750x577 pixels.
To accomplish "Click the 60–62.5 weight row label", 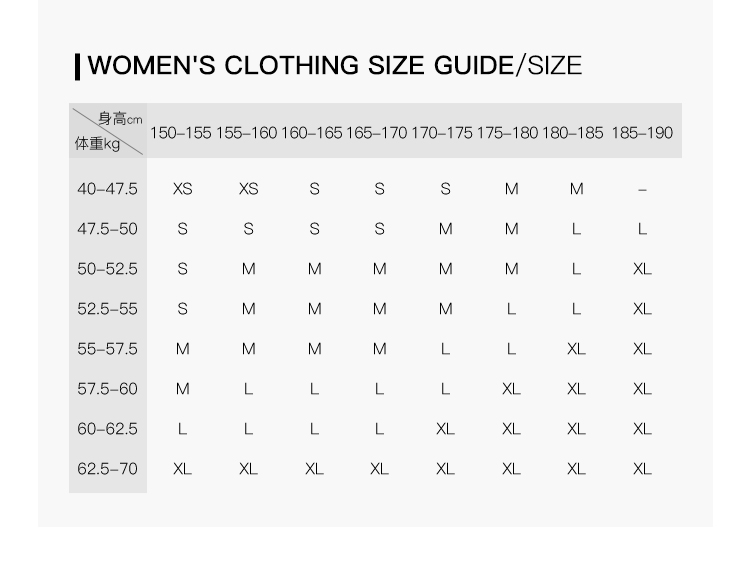I will tap(107, 429).
